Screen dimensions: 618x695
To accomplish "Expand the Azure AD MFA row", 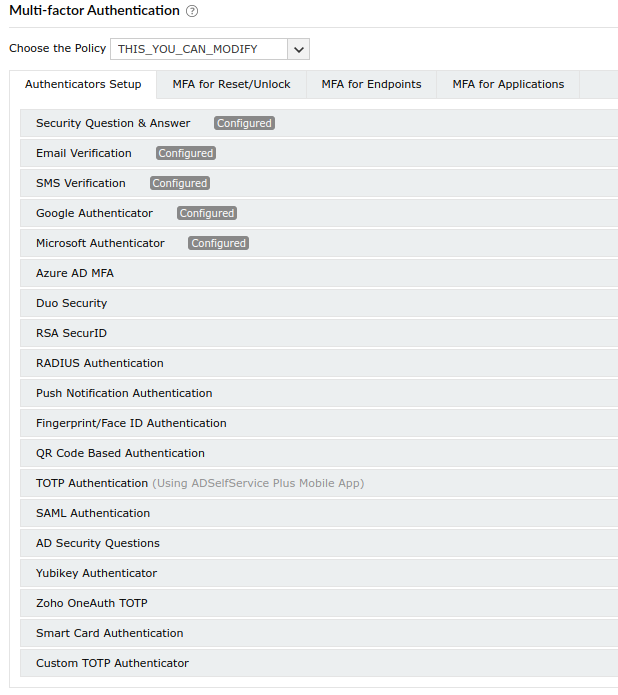I will click(75, 273).
